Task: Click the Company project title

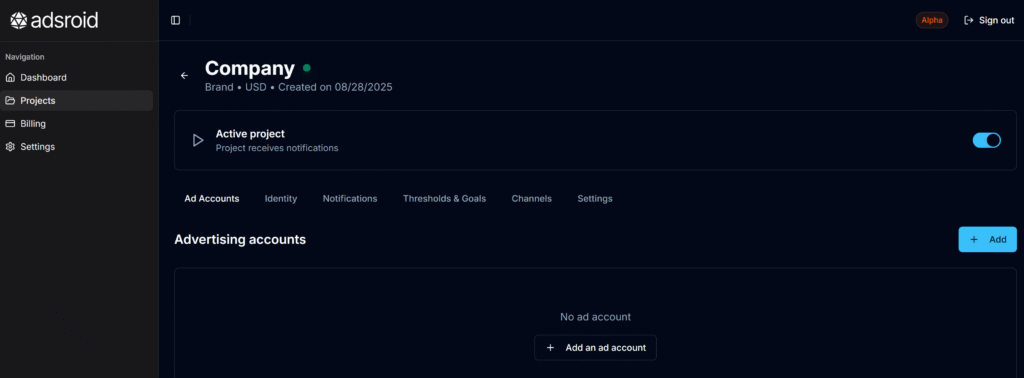Action: (250, 69)
